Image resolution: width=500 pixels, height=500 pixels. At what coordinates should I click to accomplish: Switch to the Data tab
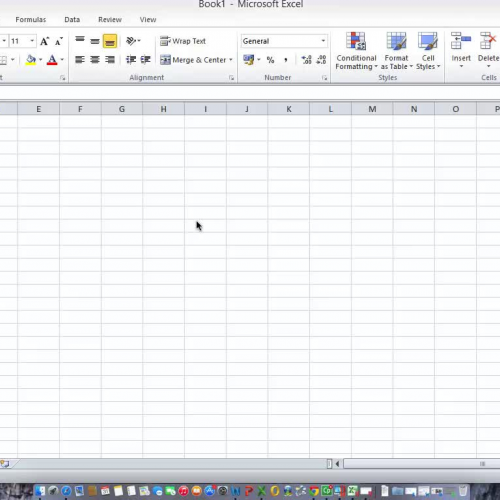point(72,20)
